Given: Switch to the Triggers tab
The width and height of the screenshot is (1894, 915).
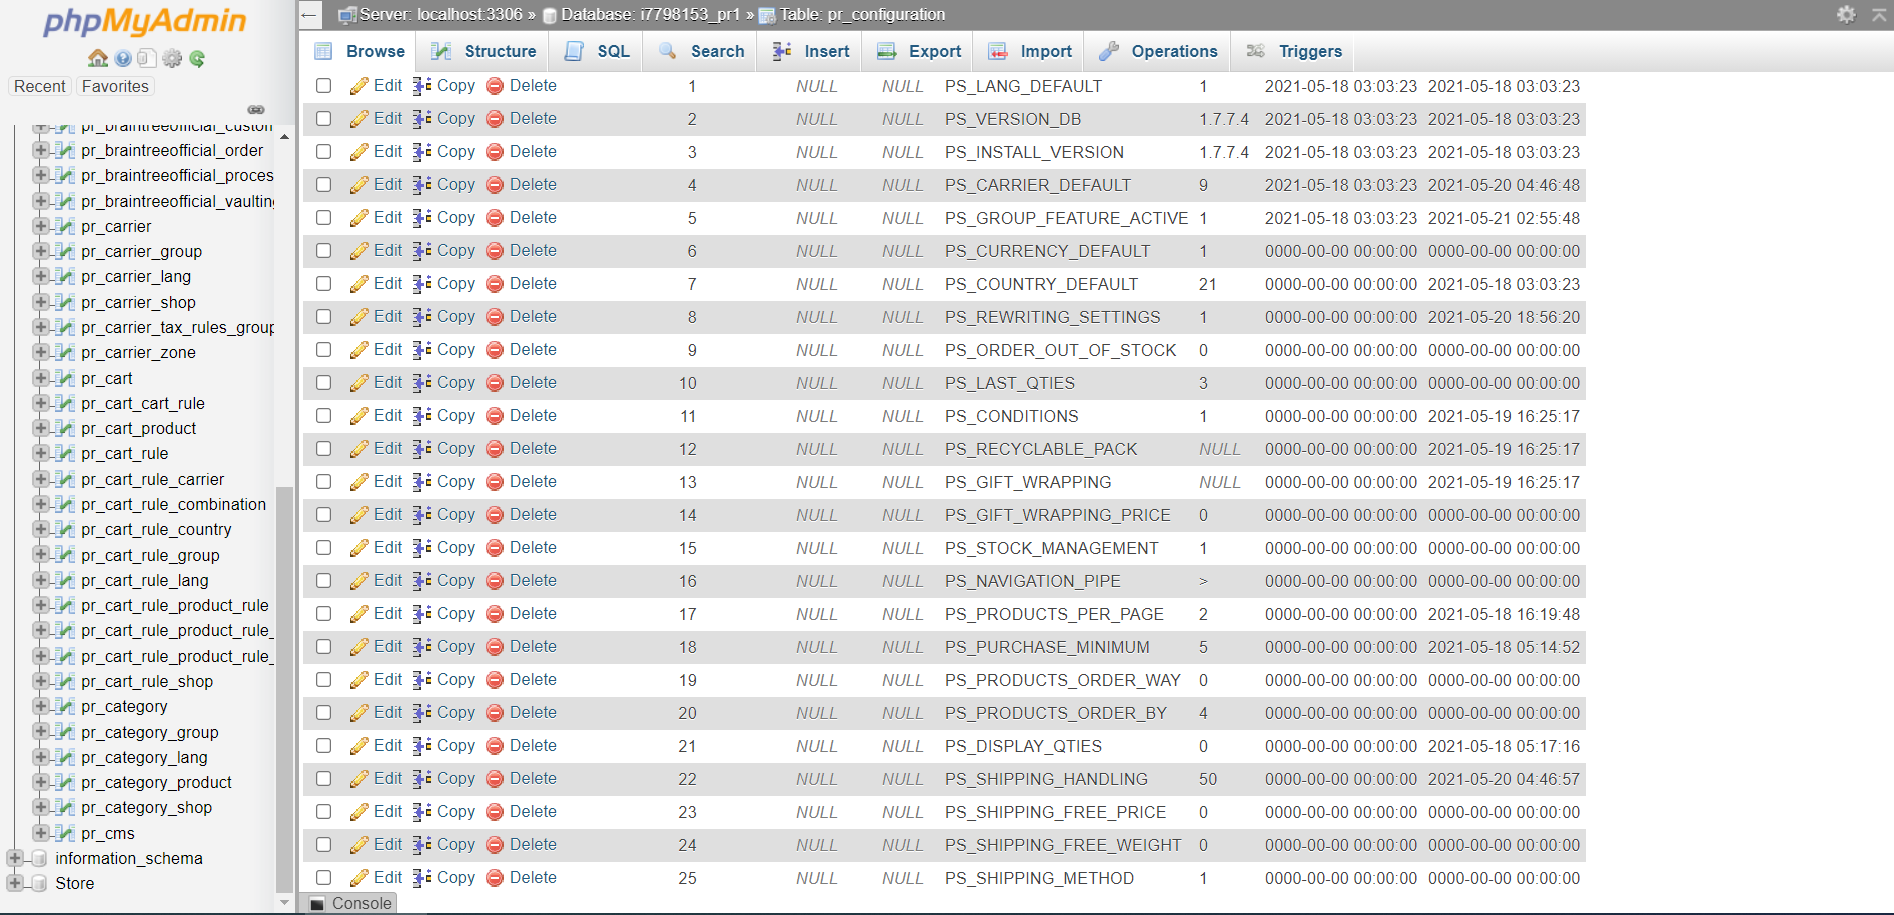Looking at the screenshot, I should tap(1294, 51).
